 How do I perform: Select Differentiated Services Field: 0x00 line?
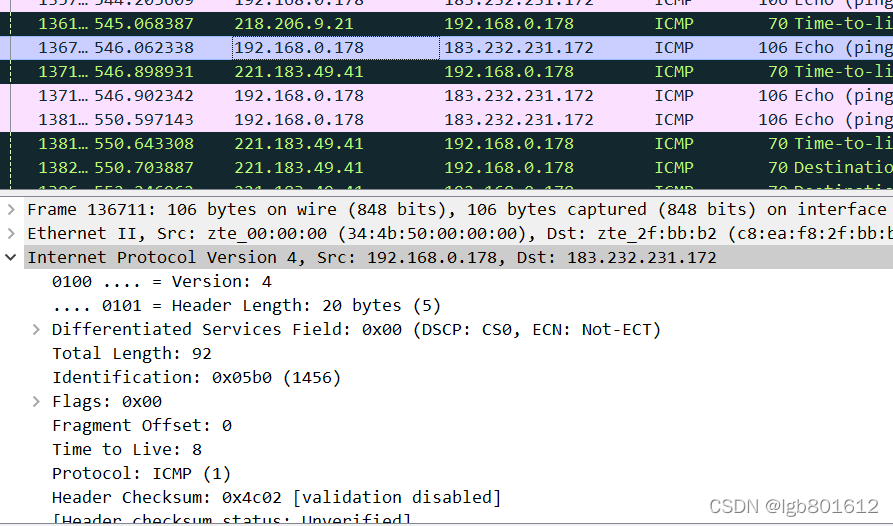pyautogui.click(x=356, y=330)
